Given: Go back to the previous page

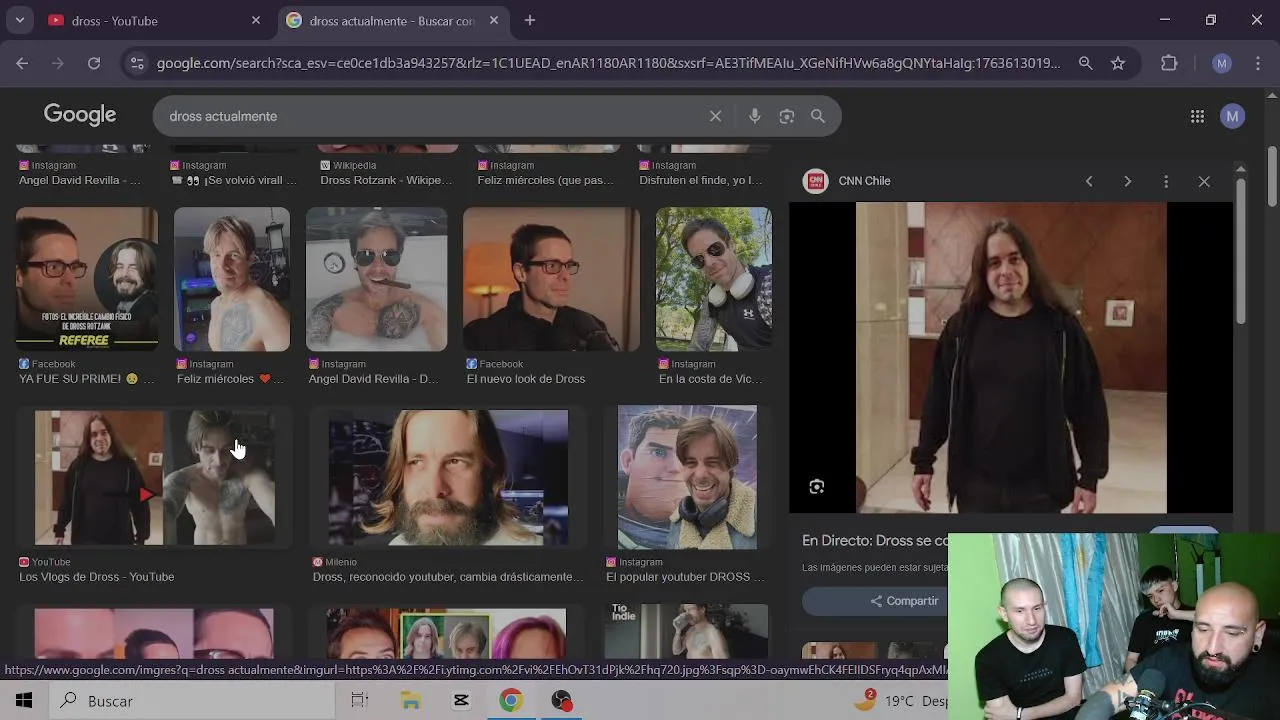Looking at the screenshot, I should coord(22,63).
